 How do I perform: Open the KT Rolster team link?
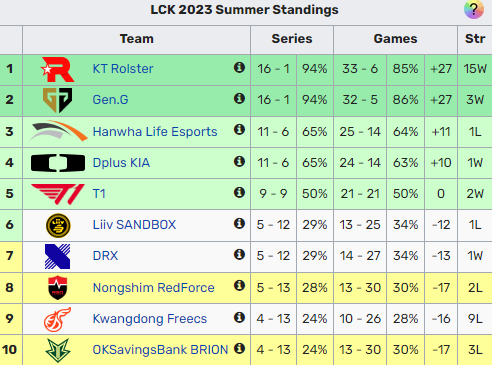pyautogui.click(x=123, y=69)
